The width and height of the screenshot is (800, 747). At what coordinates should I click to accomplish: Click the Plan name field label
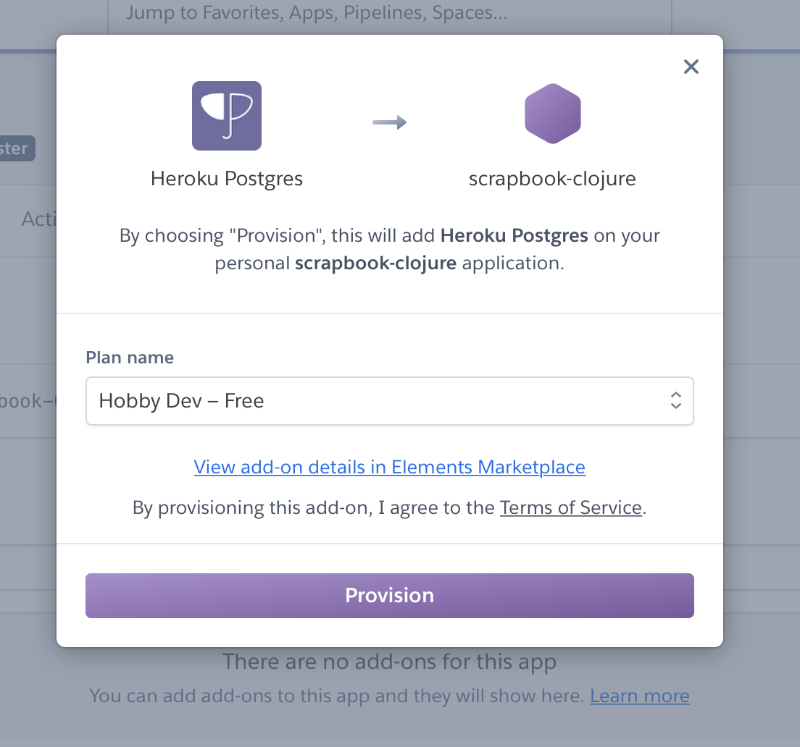point(130,358)
